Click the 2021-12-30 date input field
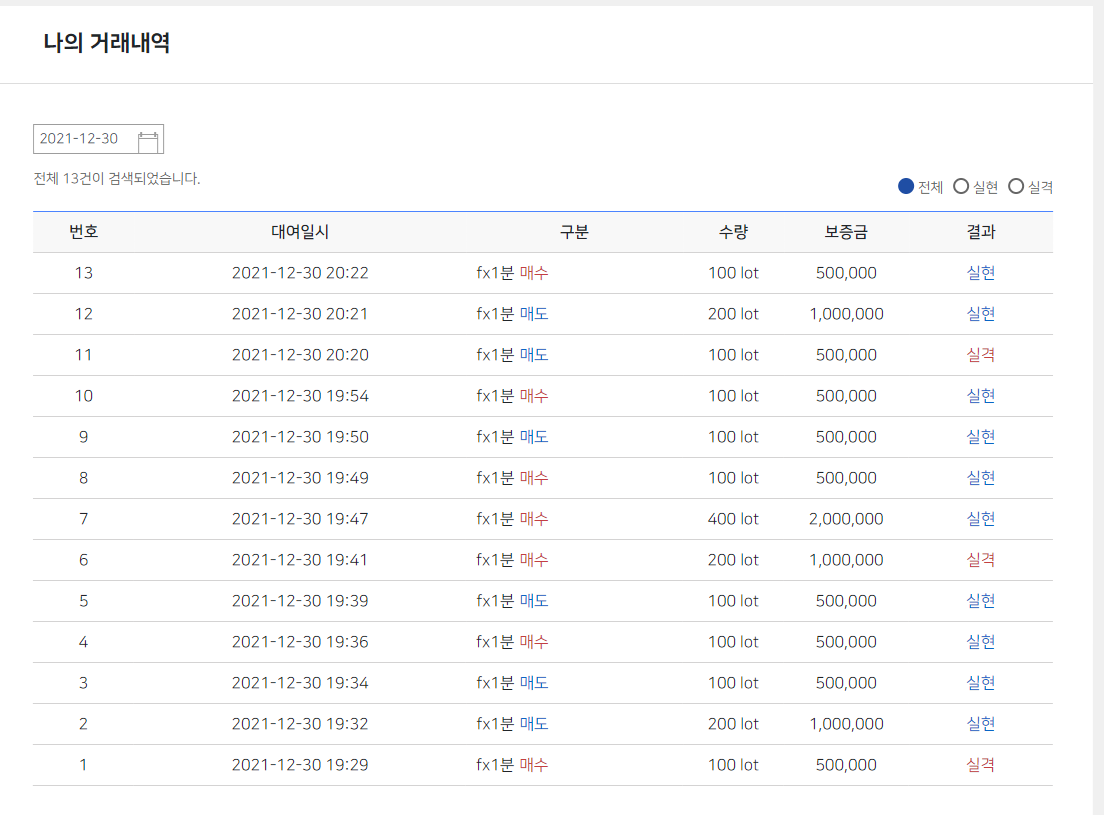Image resolution: width=1104 pixels, height=815 pixels. (99, 139)
